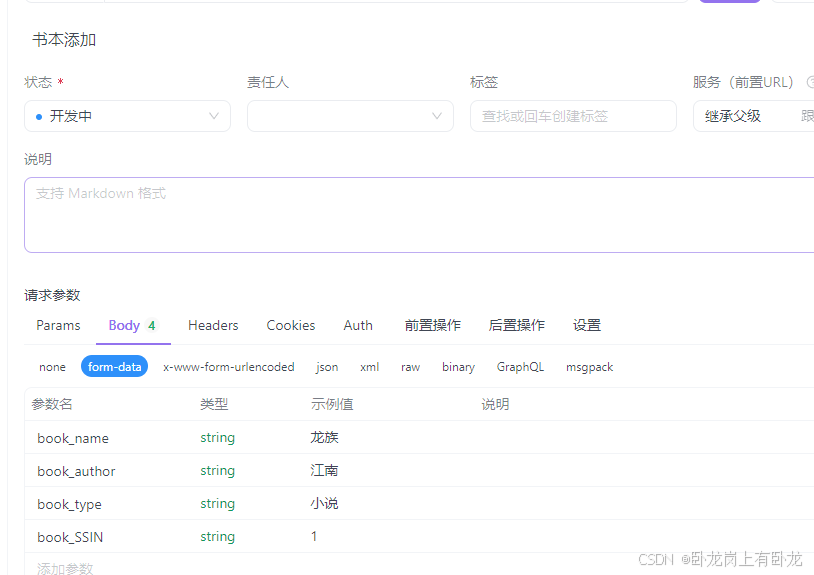Click the book_author parameter name cell
The image size is (814, 575).
[x=76, y=471]
